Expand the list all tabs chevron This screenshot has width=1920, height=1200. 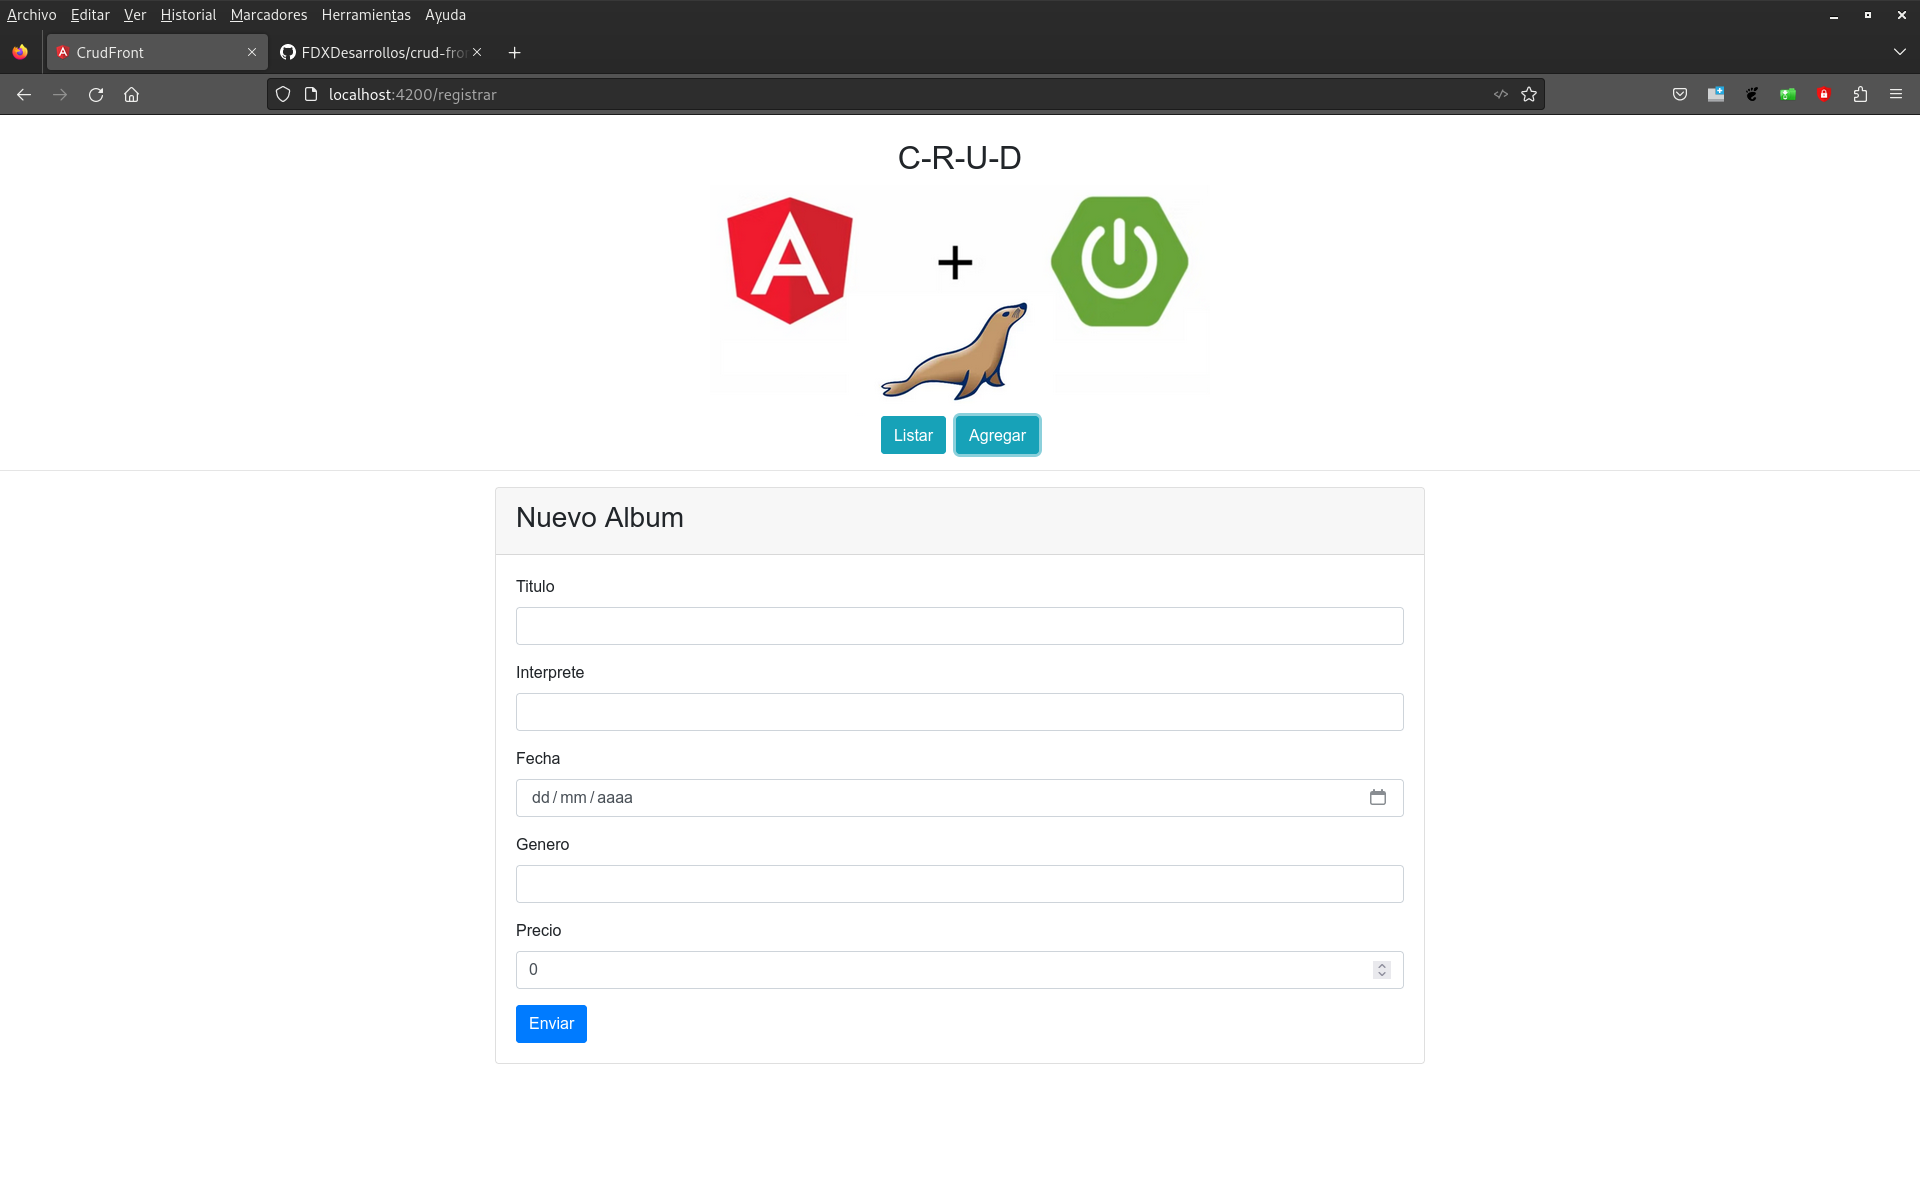pyautogui.click(x=1899, y=52)
